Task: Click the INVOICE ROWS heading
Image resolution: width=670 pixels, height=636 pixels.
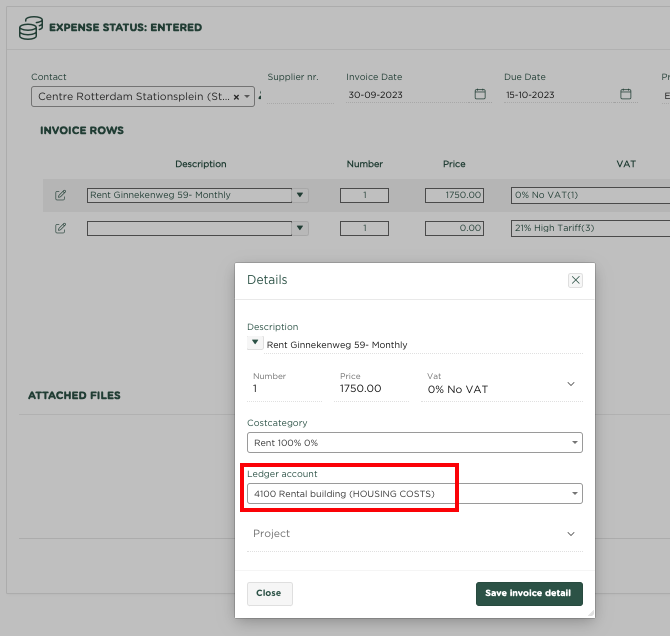Action: point(82,130)
